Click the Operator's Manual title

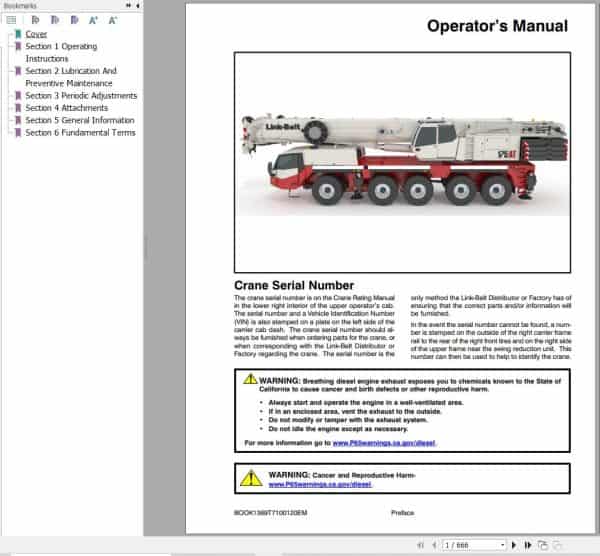pyautogui.click(x=497, y=26)
